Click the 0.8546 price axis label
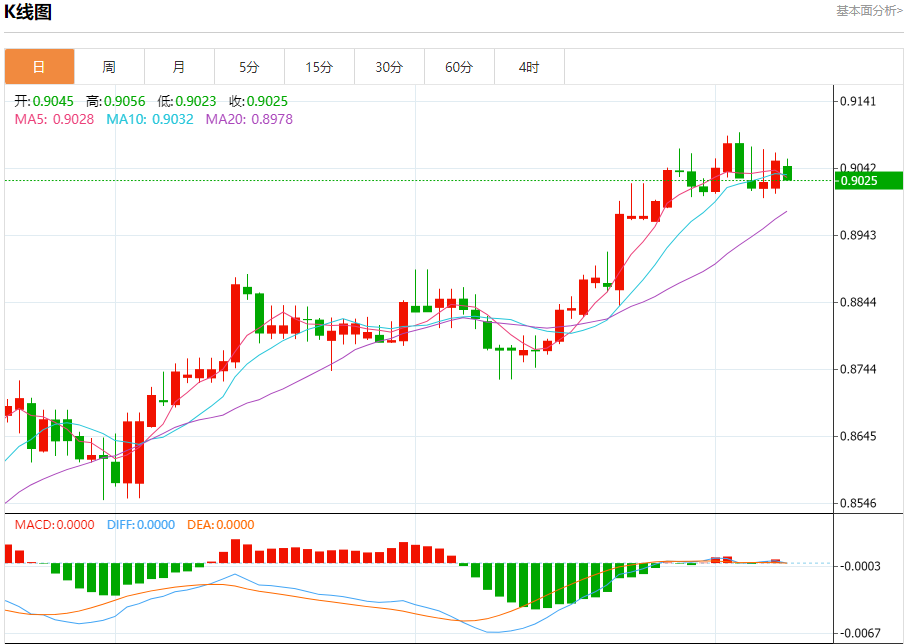The width and height of the screenshot is (910, 644). 858,503
